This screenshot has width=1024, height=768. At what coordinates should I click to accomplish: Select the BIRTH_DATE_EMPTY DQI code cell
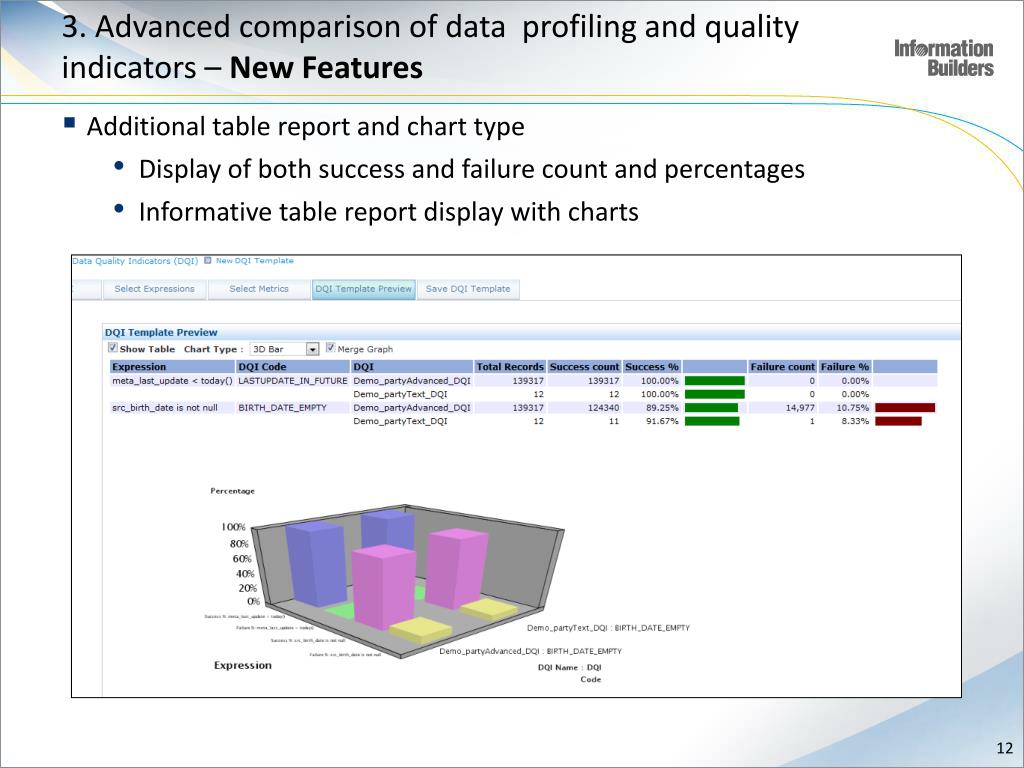click(x=282, y=408)
